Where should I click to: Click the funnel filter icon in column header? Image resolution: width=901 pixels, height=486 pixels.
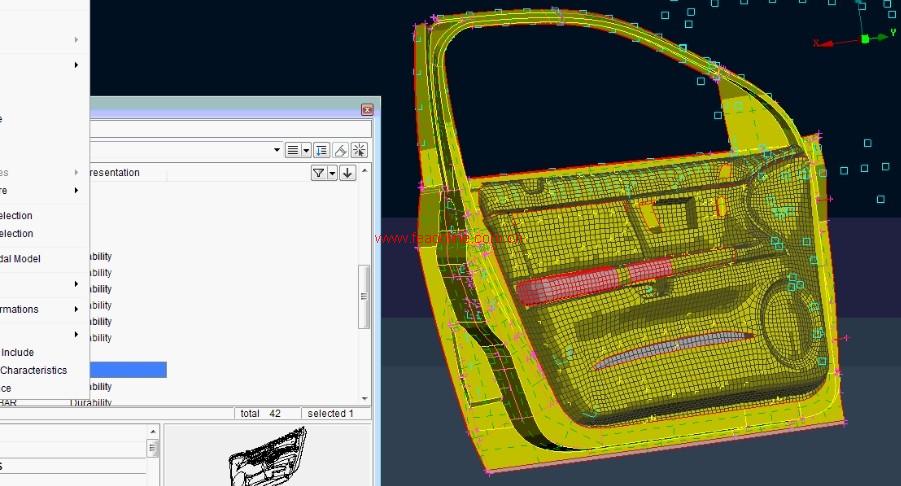[318, 173]
